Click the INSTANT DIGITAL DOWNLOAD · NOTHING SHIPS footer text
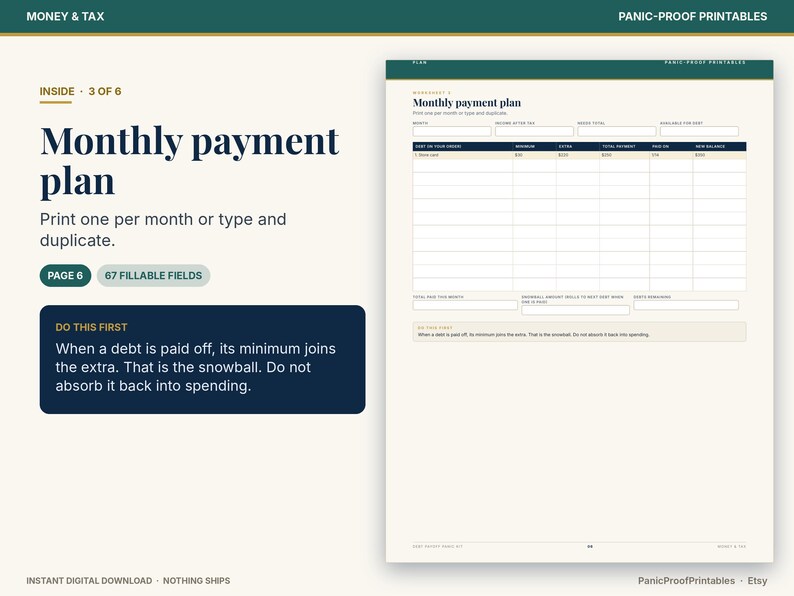 click(x=128, y=580)
